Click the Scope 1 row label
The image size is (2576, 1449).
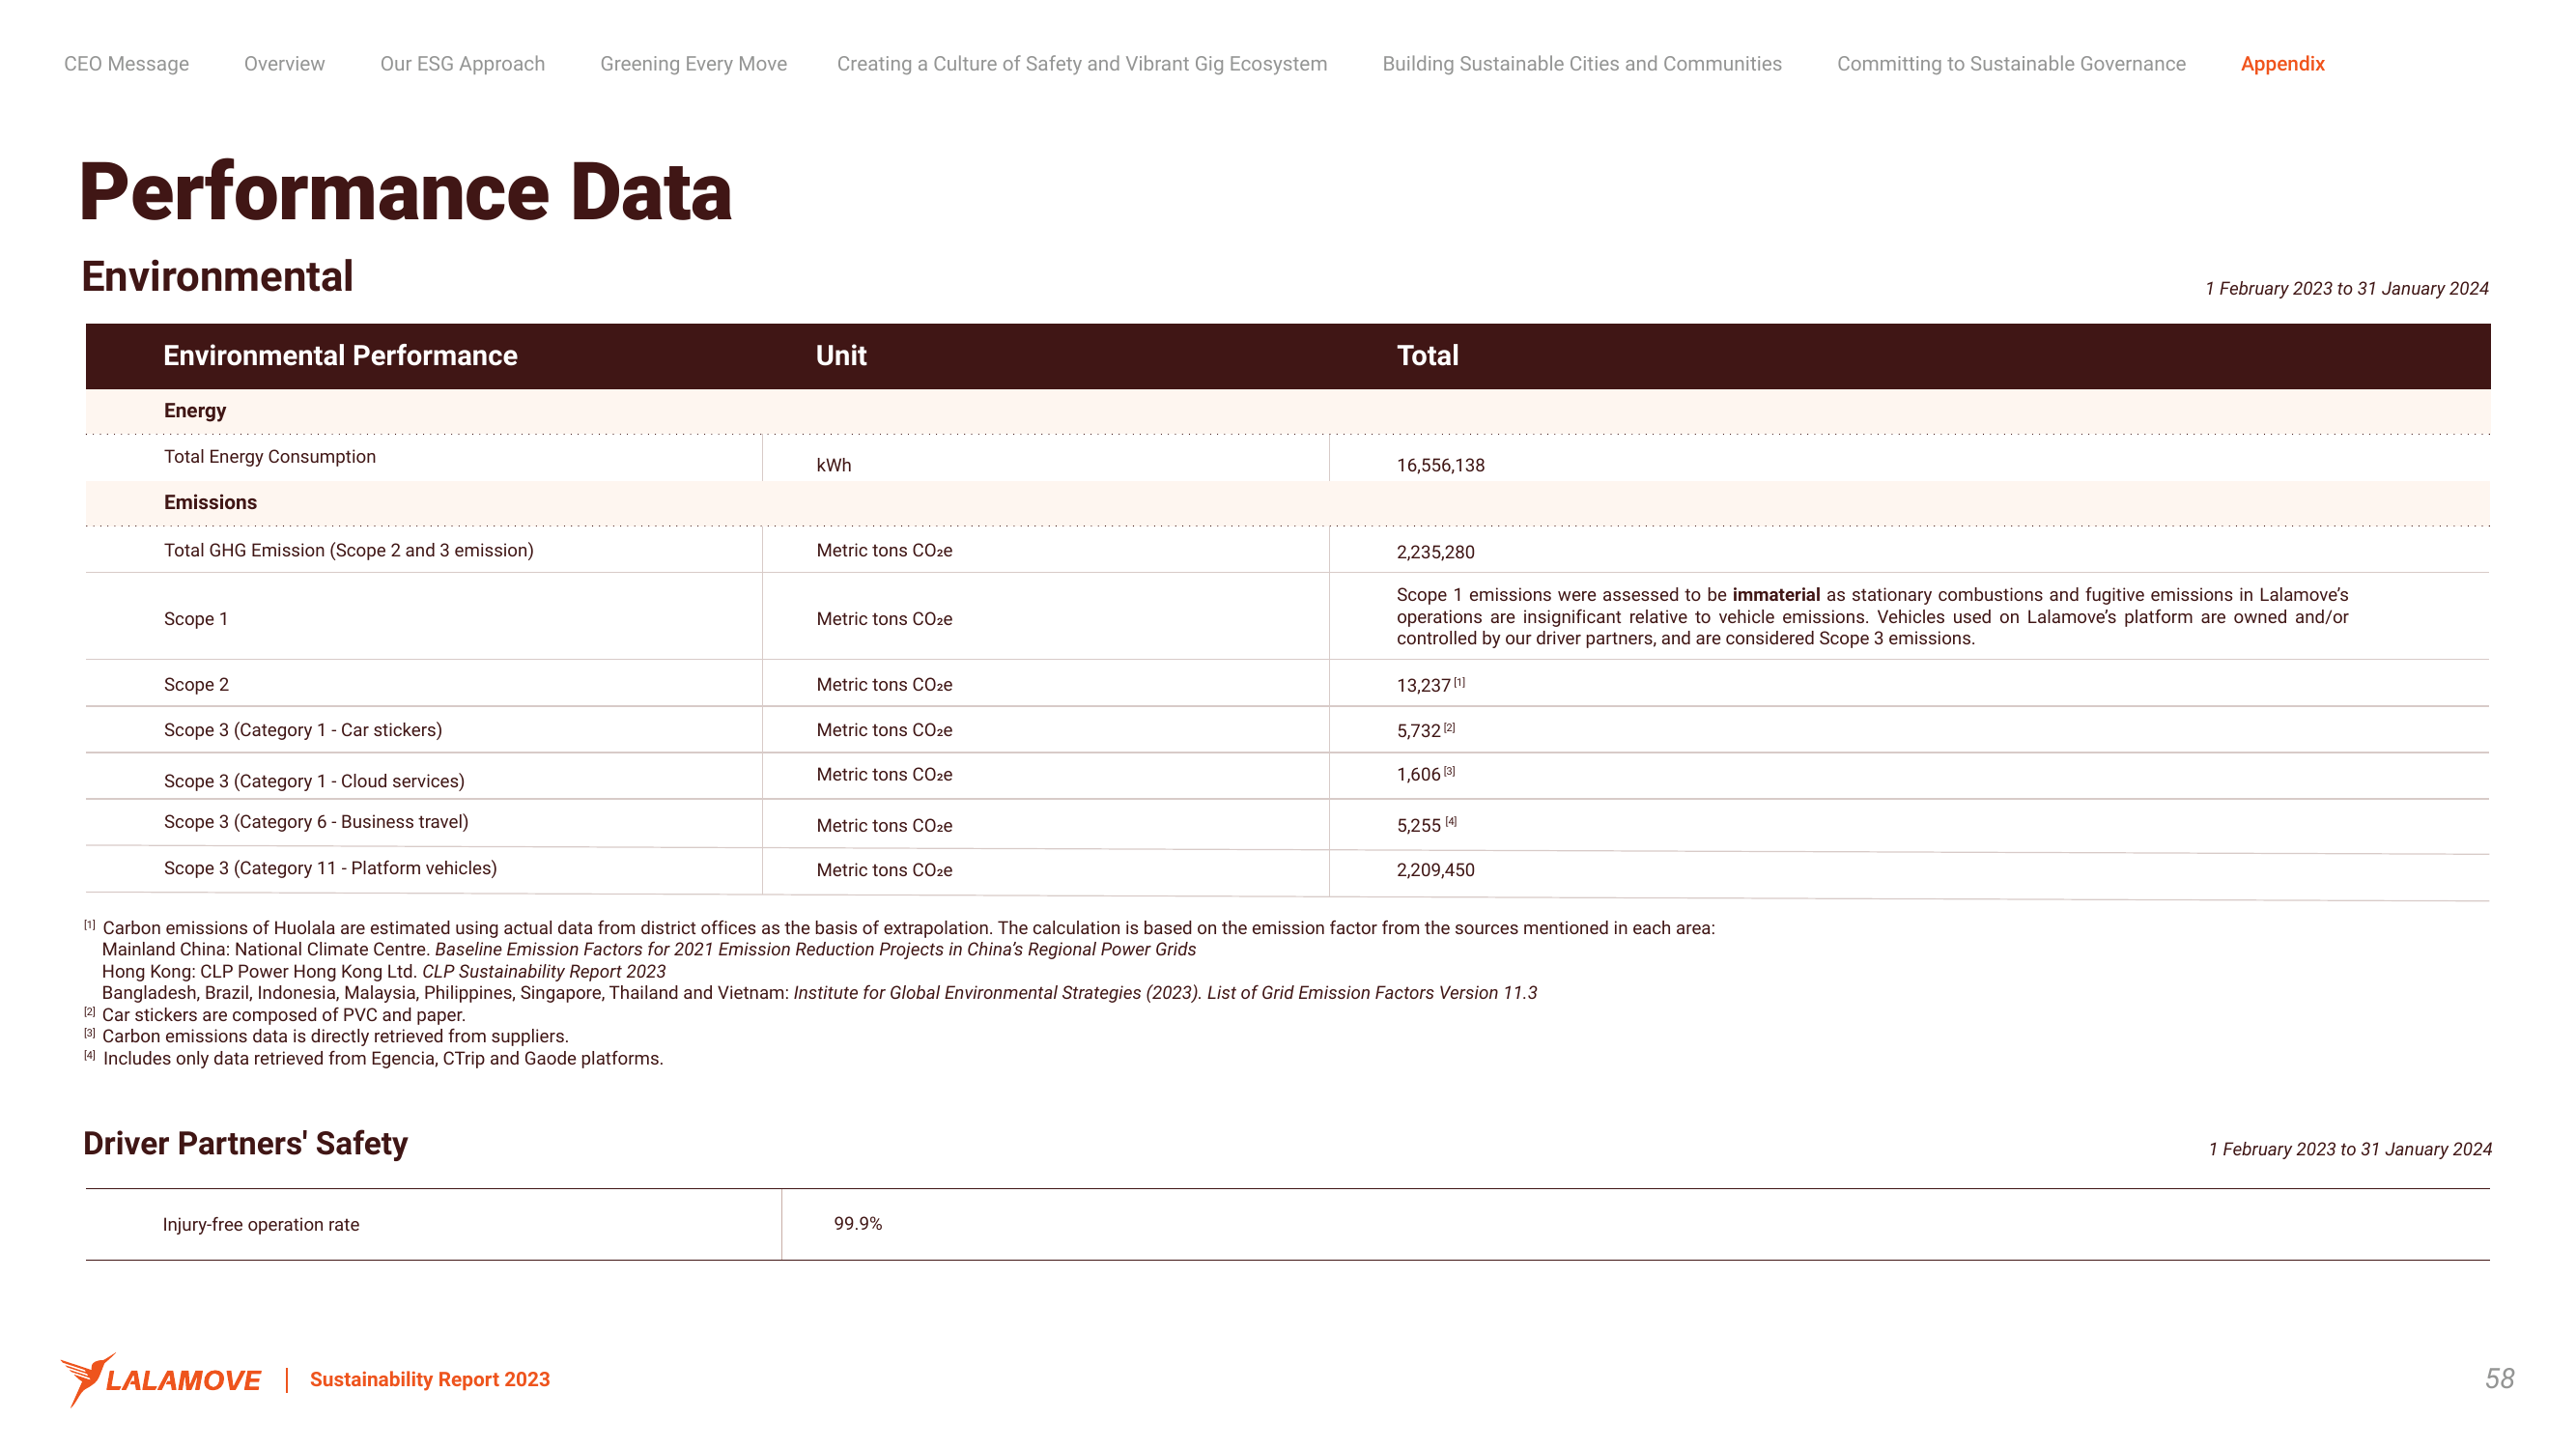coord(196,619)
